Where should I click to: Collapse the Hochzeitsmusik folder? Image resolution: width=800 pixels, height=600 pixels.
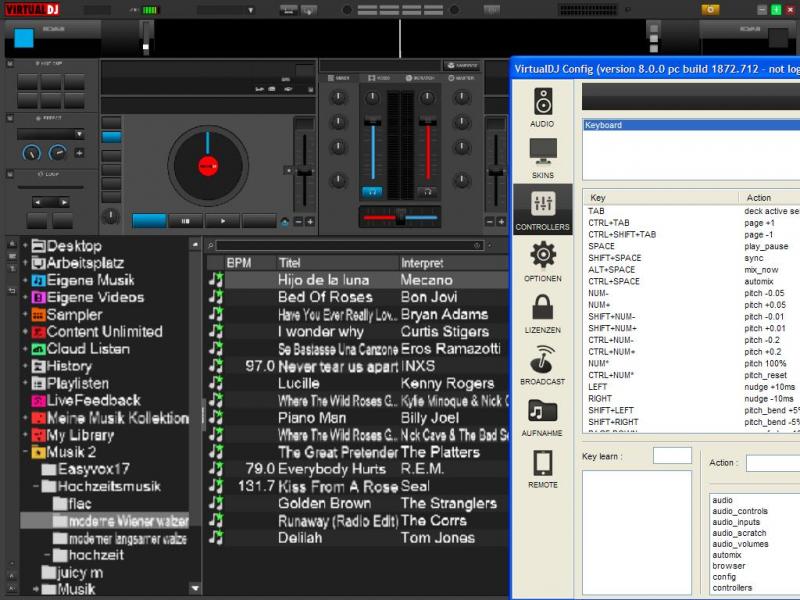coord(35,486)
